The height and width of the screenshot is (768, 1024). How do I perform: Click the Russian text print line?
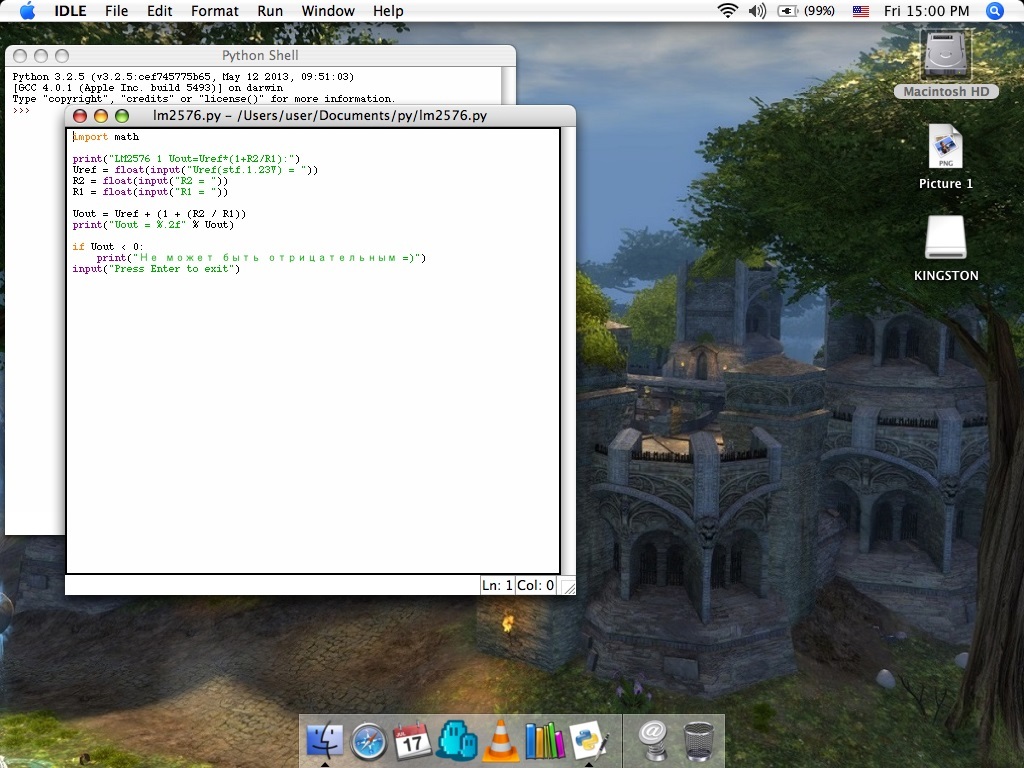click(x=261, y=257)
